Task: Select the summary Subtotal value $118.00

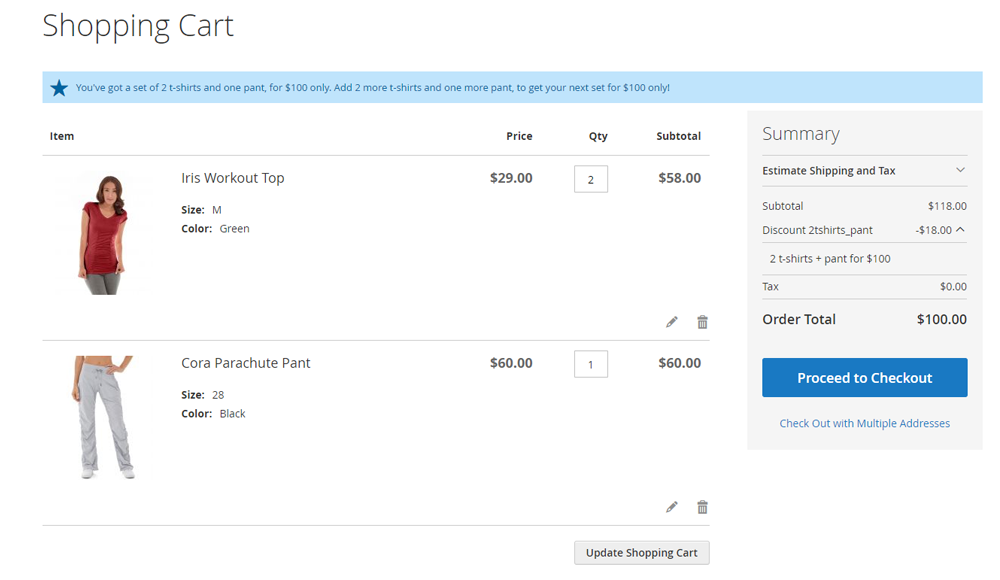Action: [947, 206]
